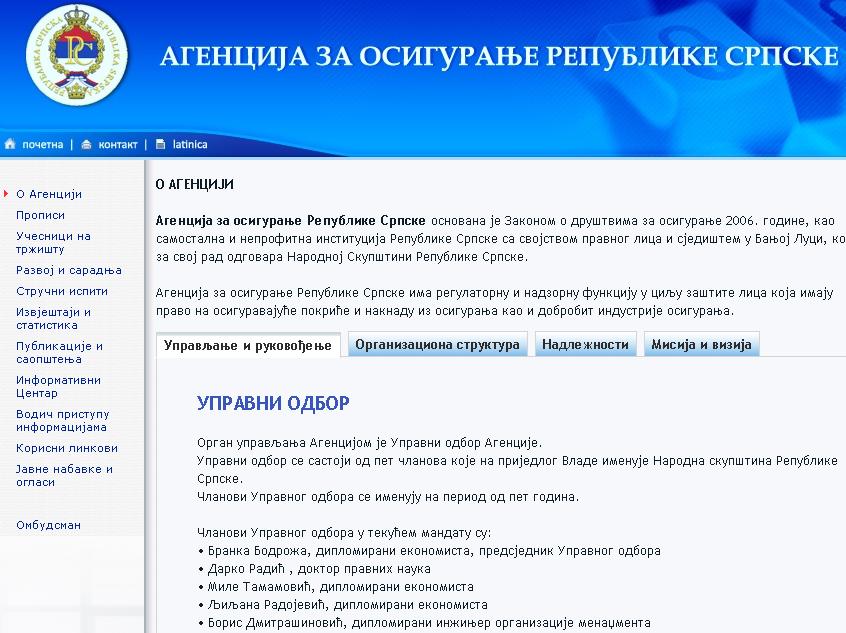Open the Надлежности tab
The height and width of the screenshot is (633, 846).
point(585,345)
